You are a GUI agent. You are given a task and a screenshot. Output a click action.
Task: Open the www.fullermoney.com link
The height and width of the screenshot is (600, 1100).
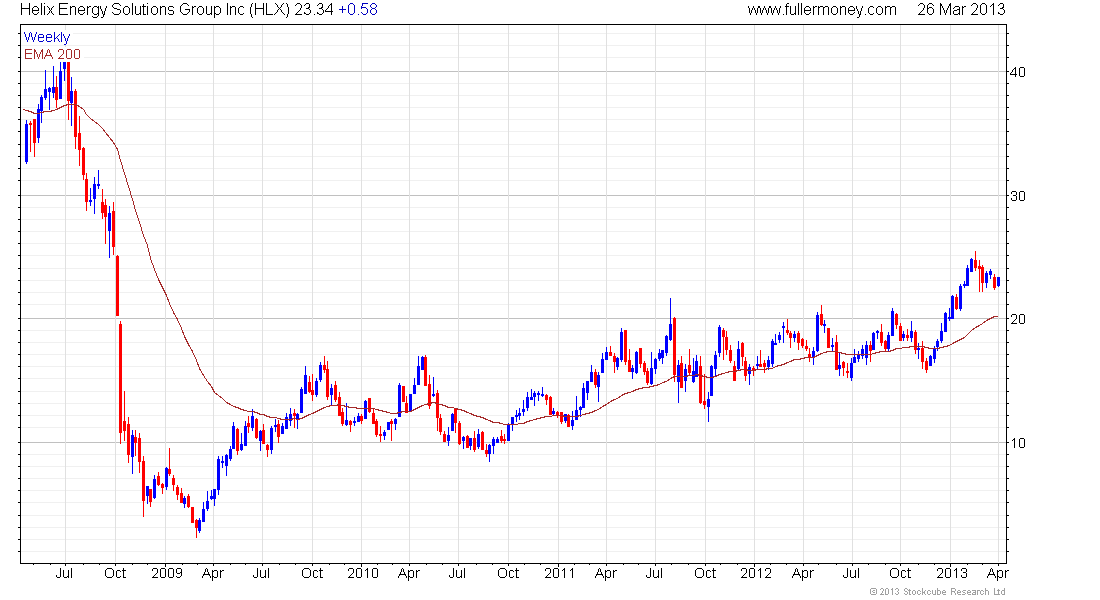[821, 10]
